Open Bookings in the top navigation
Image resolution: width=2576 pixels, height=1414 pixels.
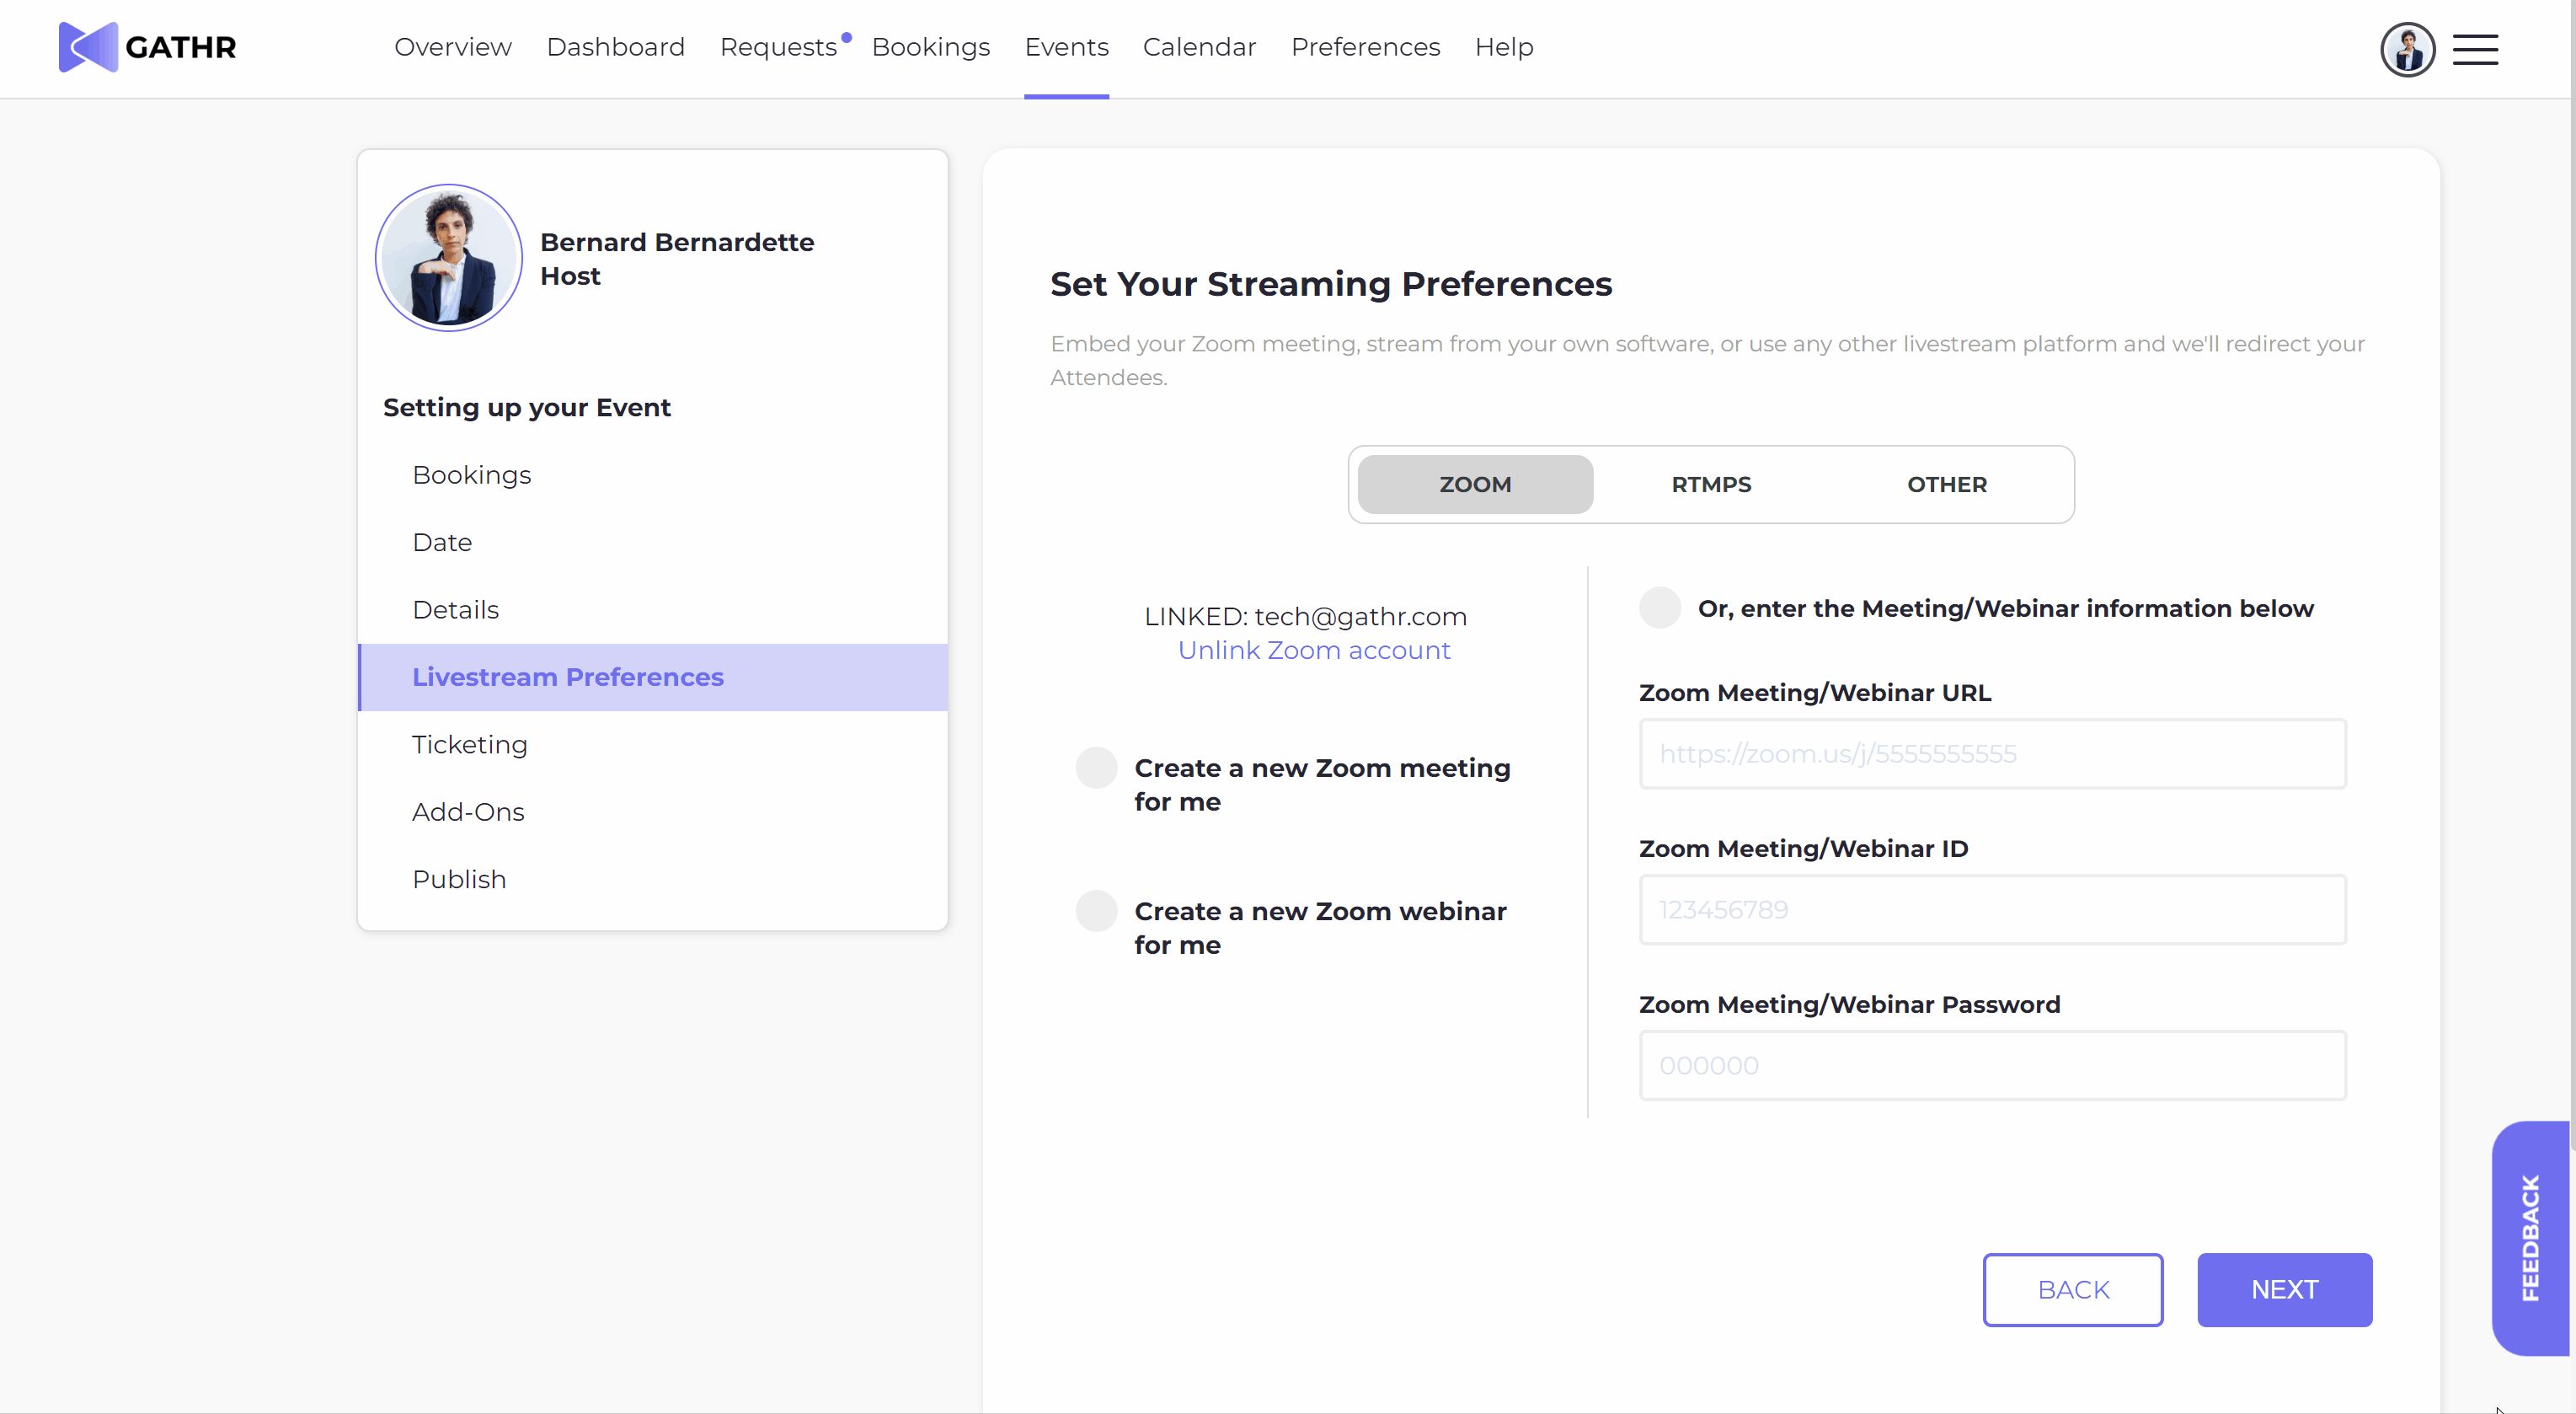pyautogui.click(x=931, y=47)
